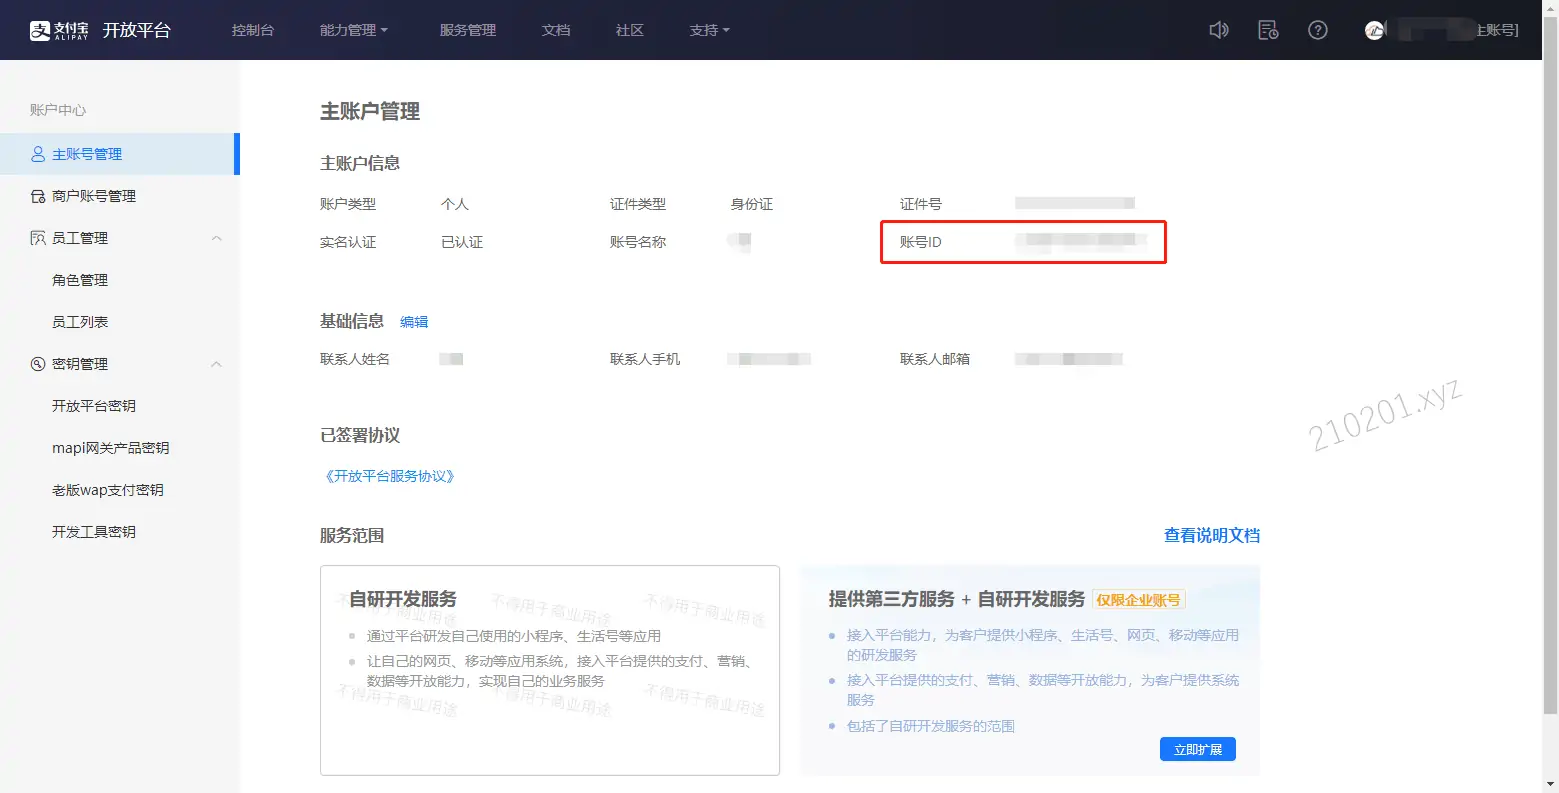Click the 已认证 status text
Screen dimensions: 1559x793
click(x=462, y=242)
